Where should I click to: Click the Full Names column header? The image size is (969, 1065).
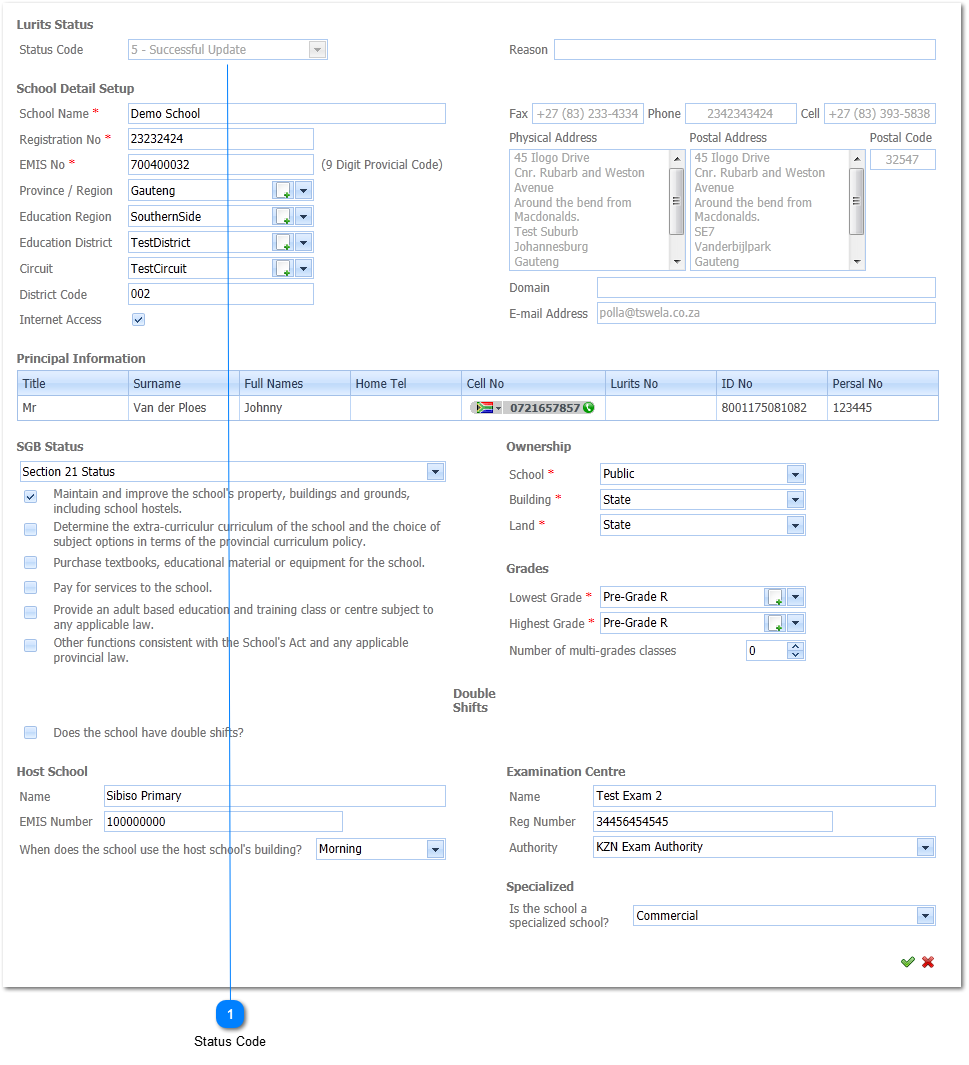295,383
